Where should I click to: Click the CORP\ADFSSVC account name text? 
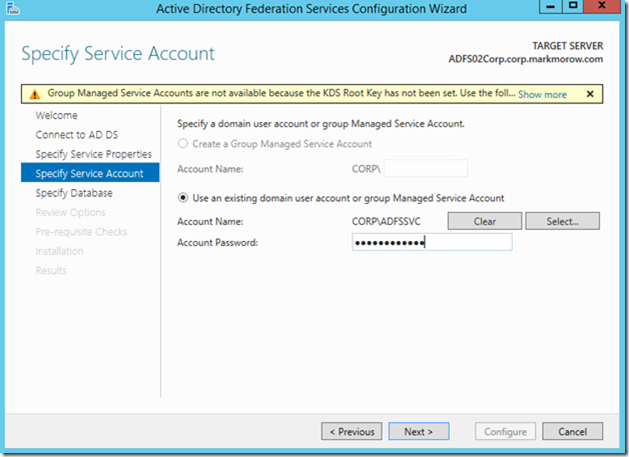click(x=386, y=221)
